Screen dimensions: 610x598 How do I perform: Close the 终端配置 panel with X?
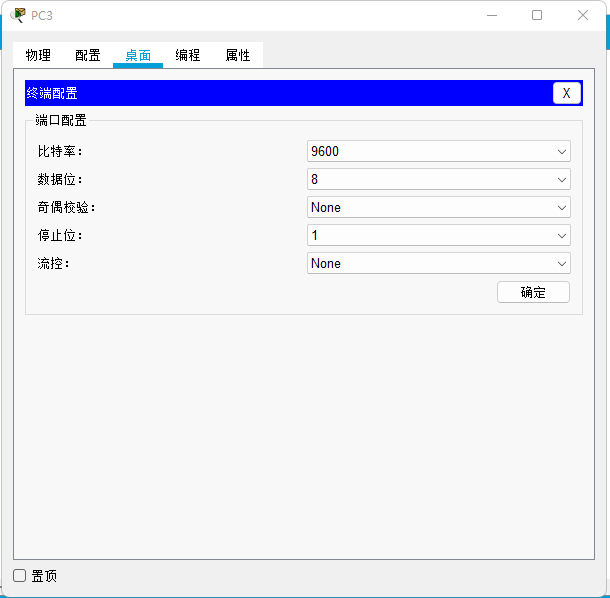tap(566, 93)
